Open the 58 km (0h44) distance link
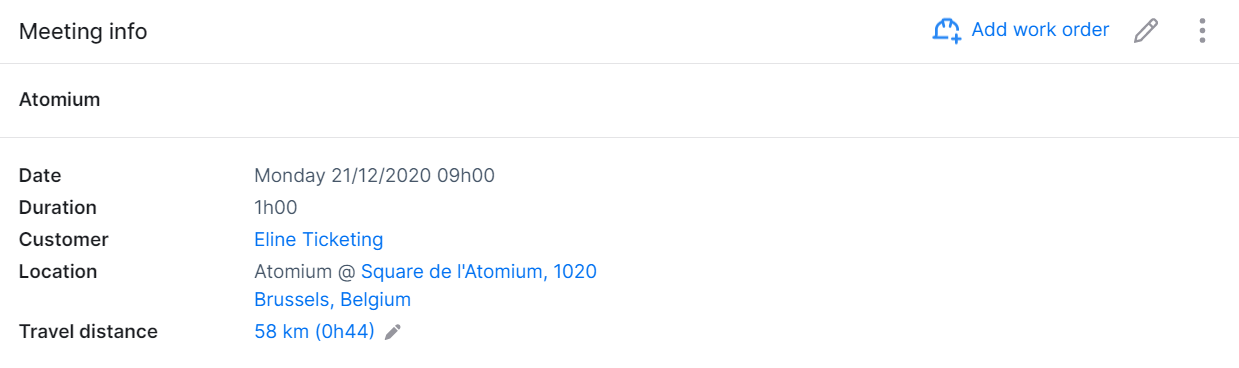1239x368 pixels. (x=315, y=332)
